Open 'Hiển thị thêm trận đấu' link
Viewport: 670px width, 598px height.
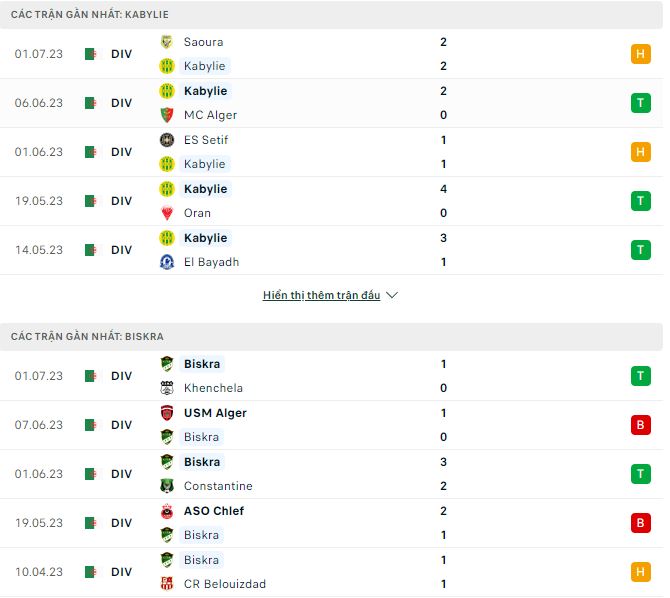click(321, 296)
